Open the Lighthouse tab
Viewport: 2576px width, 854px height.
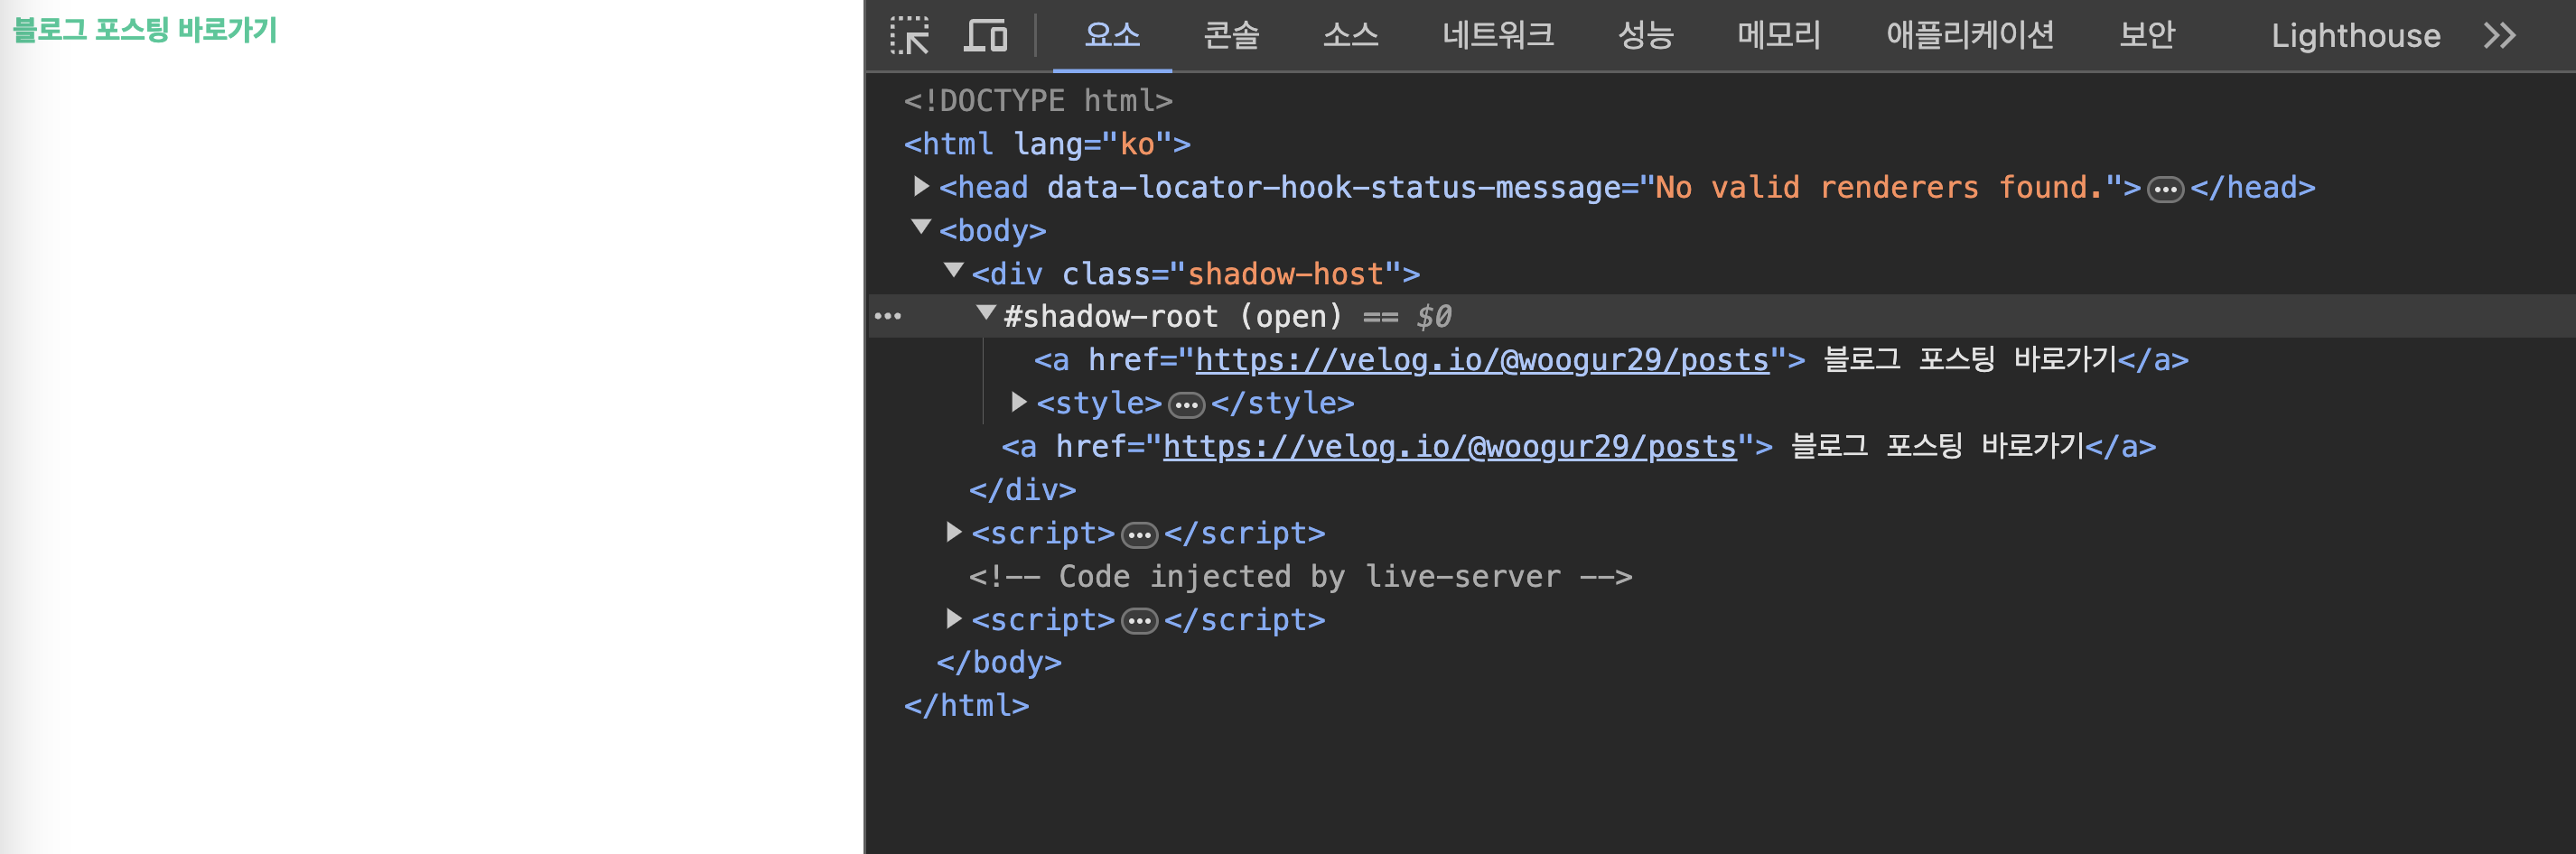[2355, 35]
